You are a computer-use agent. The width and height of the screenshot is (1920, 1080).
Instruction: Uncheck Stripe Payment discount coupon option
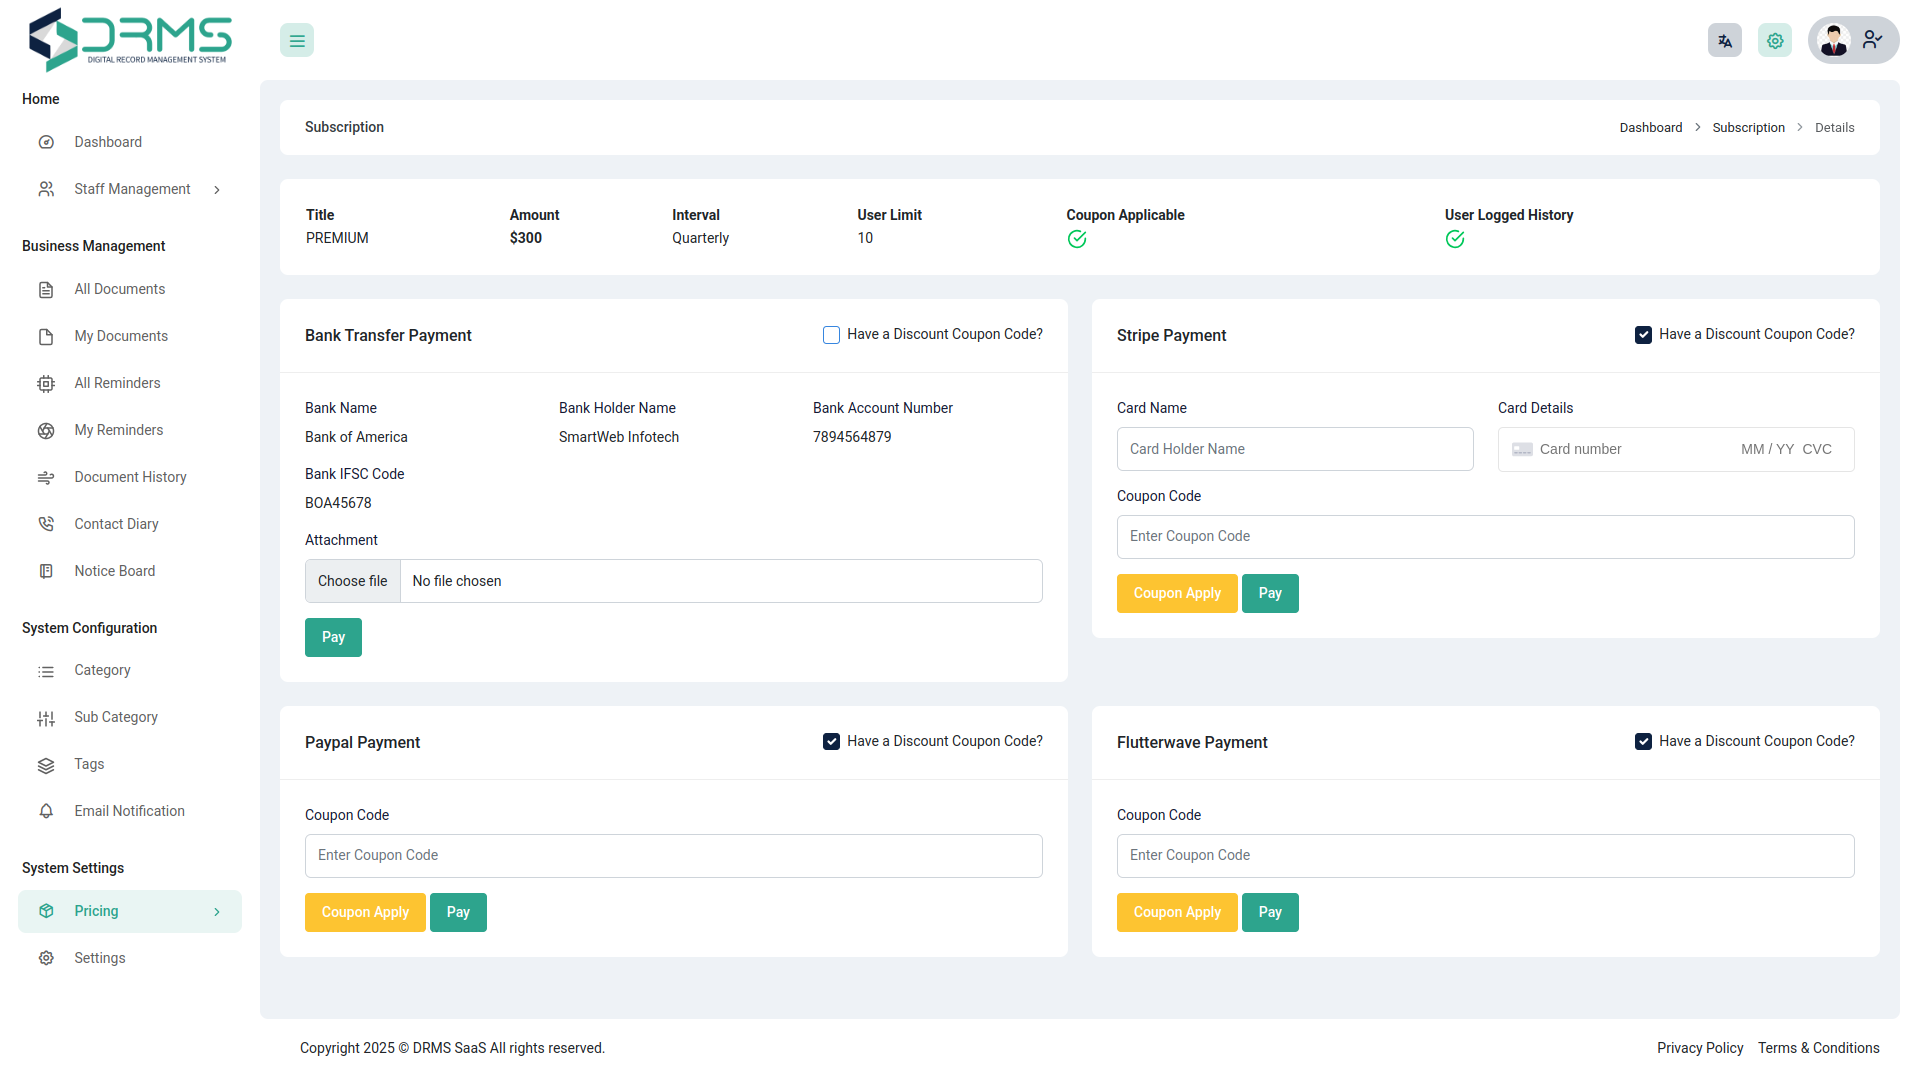(1643, 334)
